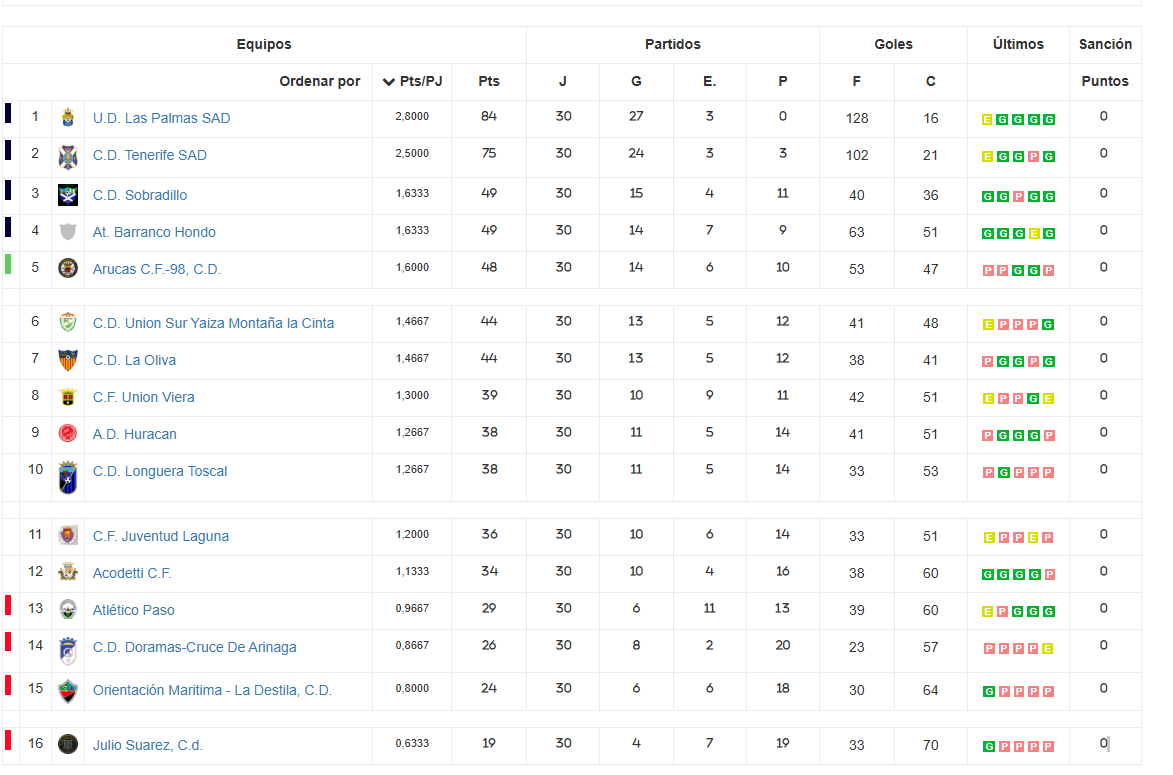This screenshot has width=1173, height=775.
Task: Click Julio Suarez goals-against value 70
Action: [x=931, y=745]
